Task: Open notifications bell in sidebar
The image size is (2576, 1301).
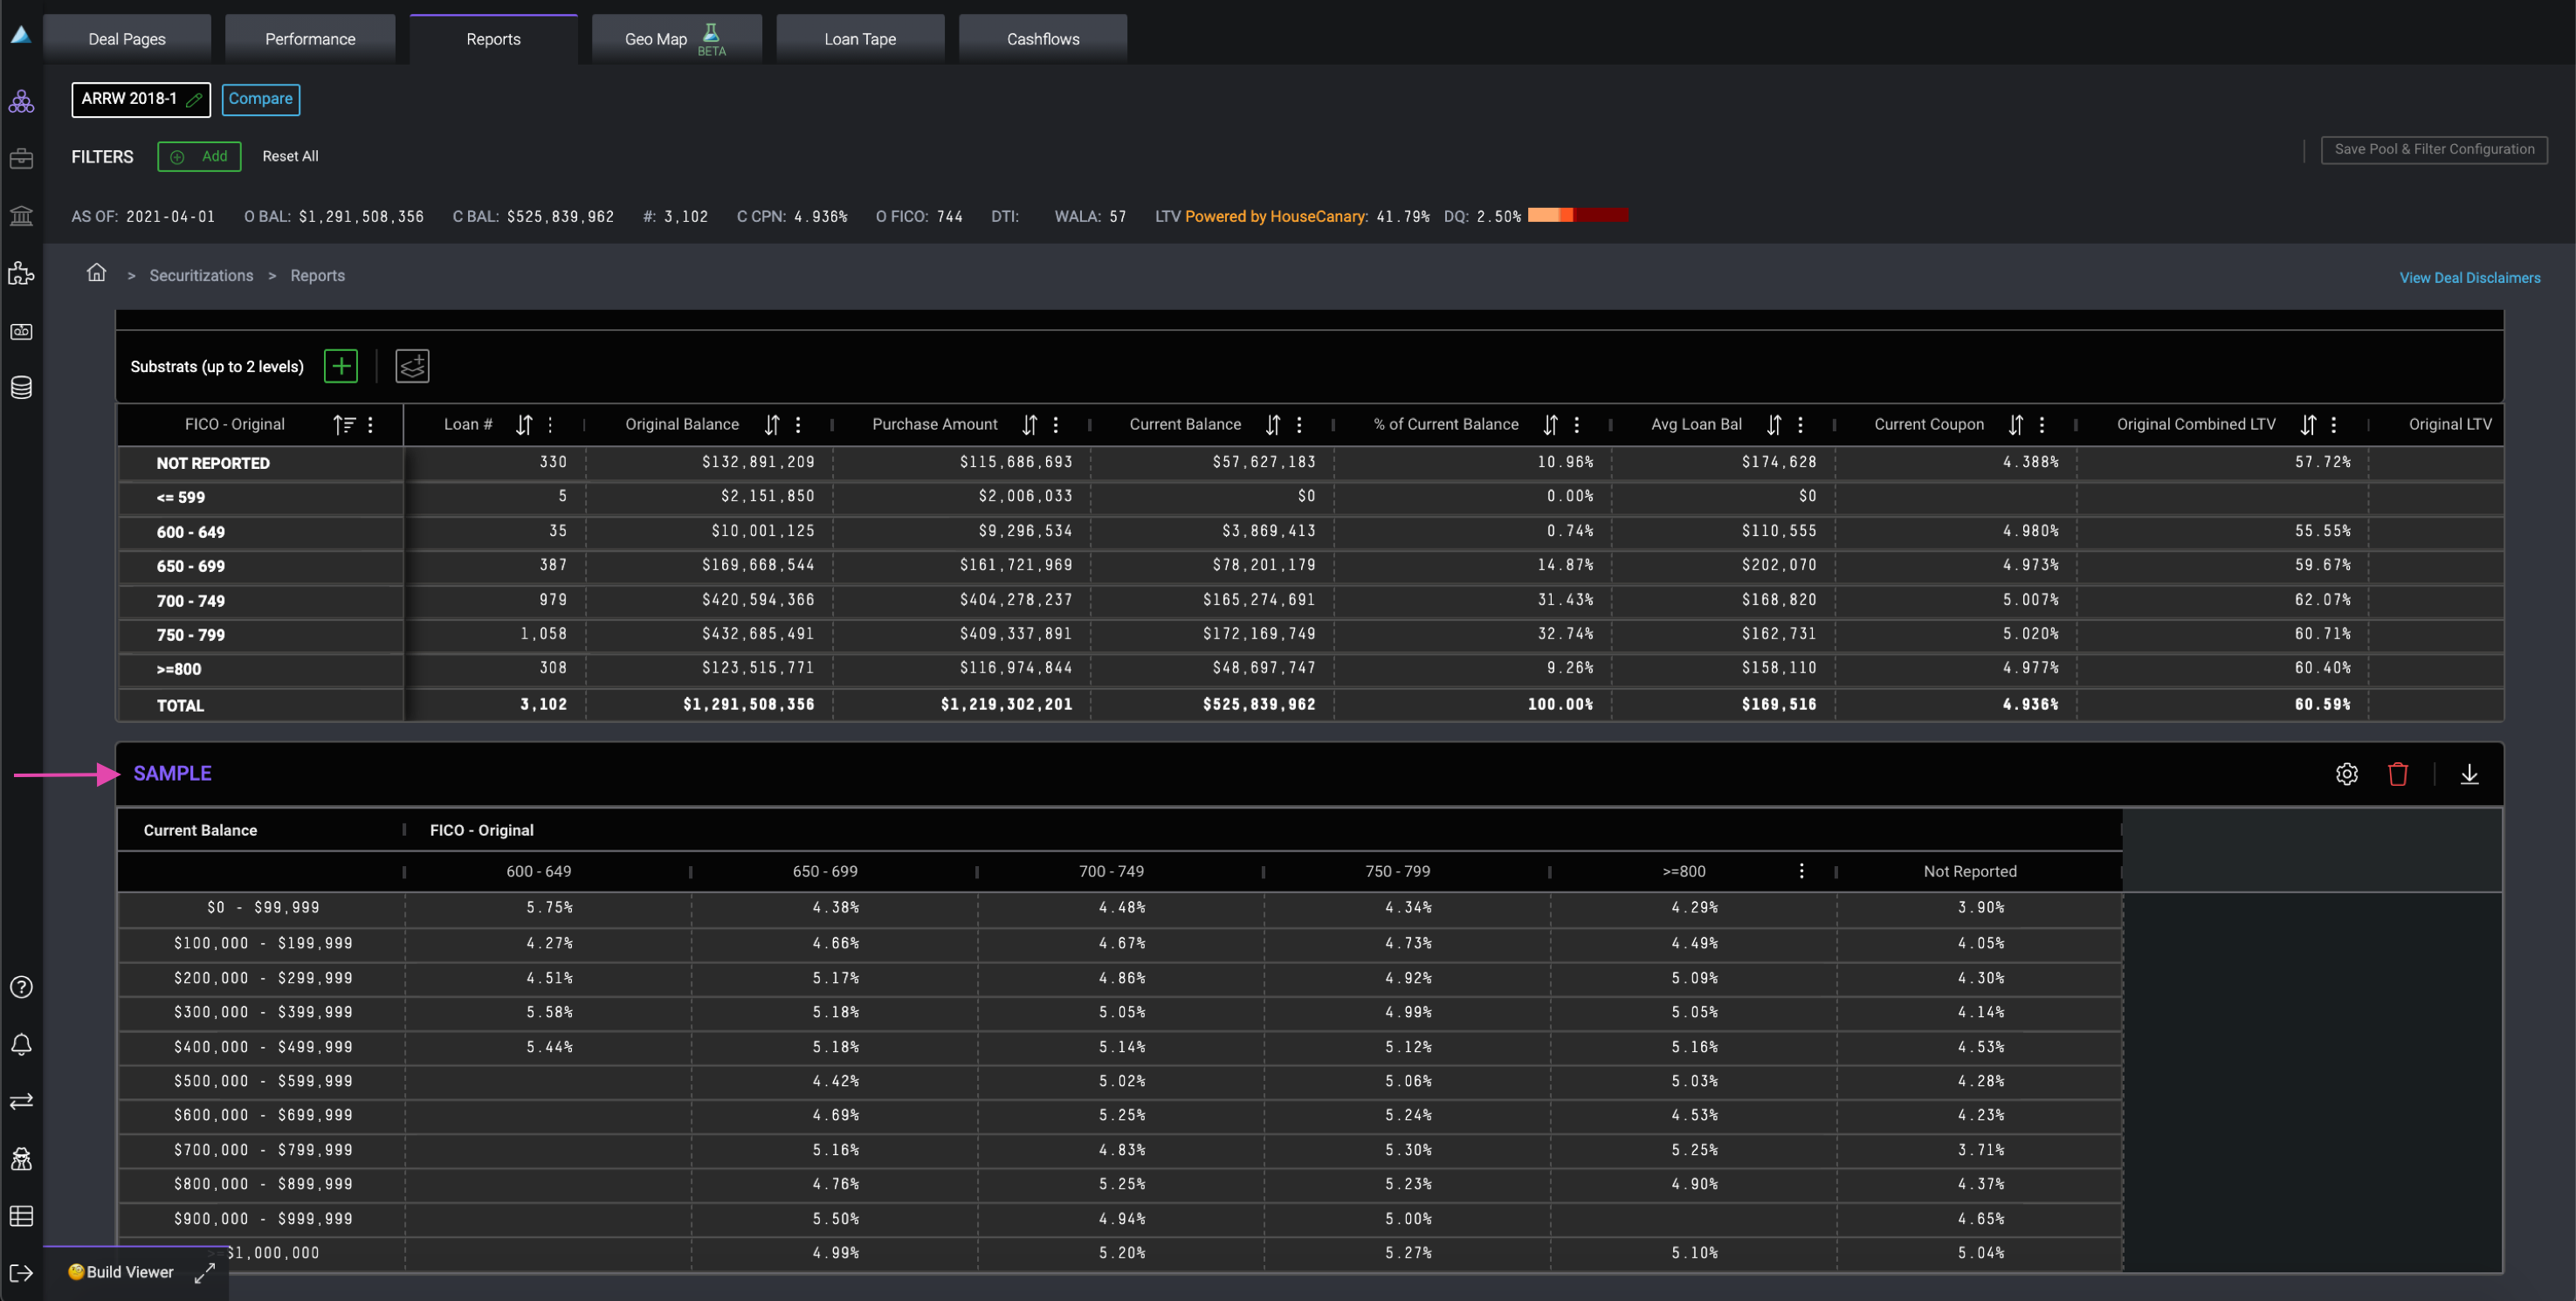Action: point(21,1044)
